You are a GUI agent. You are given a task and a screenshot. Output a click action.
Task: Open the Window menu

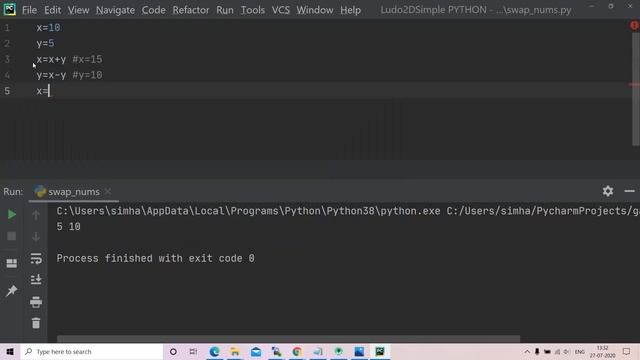[315, 10]
